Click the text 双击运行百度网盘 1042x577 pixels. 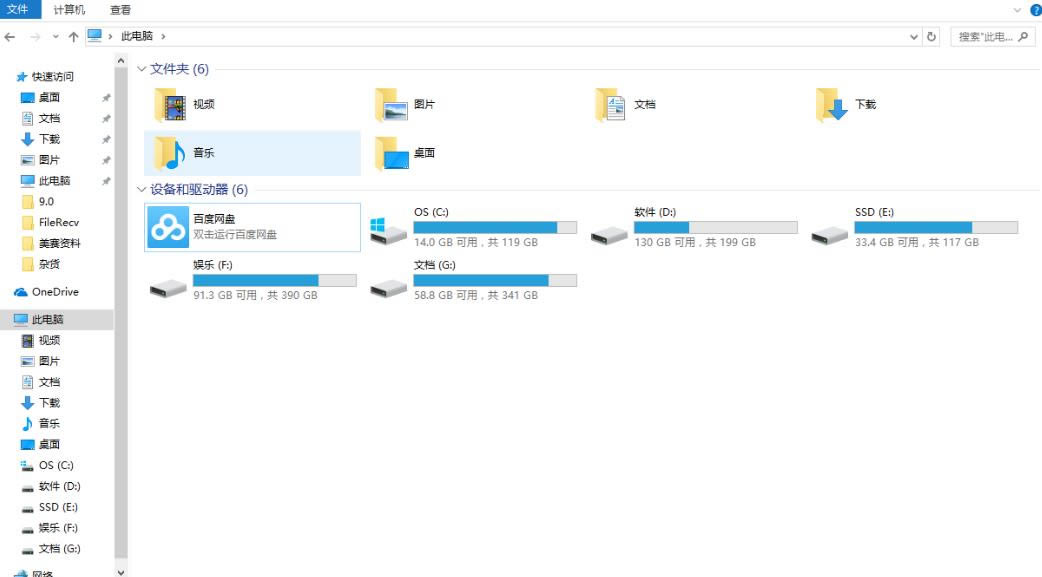click(x=235, y=235)
